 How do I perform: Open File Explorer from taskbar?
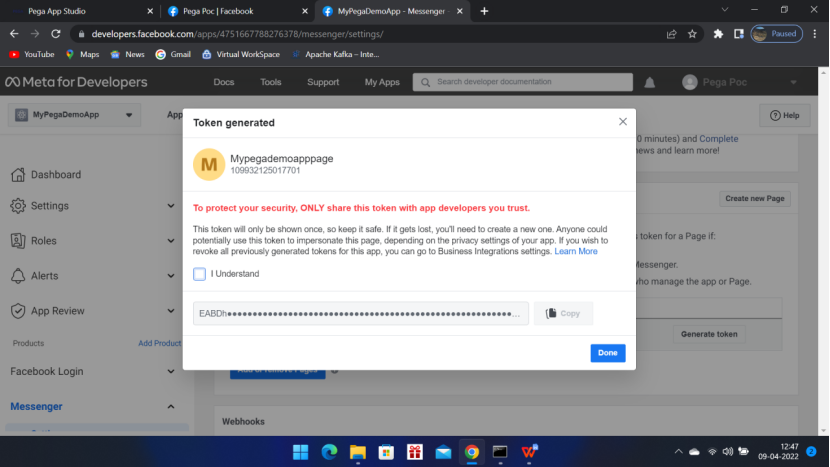(x=358, y=452)
